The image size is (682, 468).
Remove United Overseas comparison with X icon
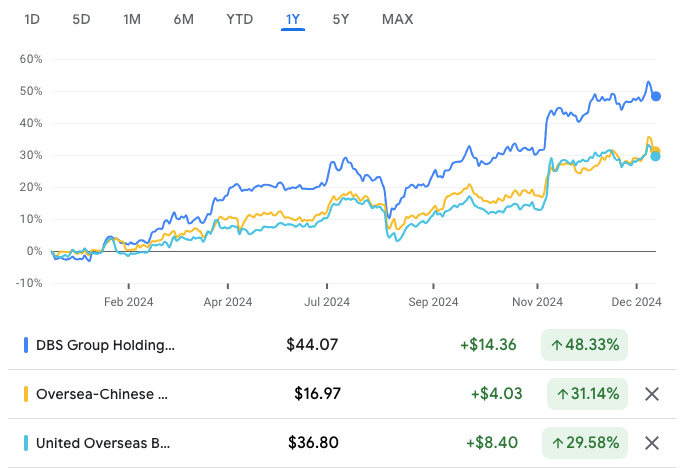652,443
